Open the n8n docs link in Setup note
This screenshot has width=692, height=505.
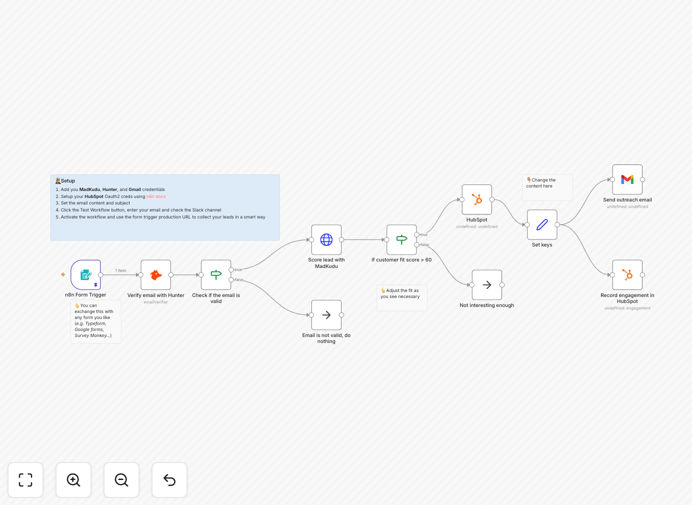(156, 196)
